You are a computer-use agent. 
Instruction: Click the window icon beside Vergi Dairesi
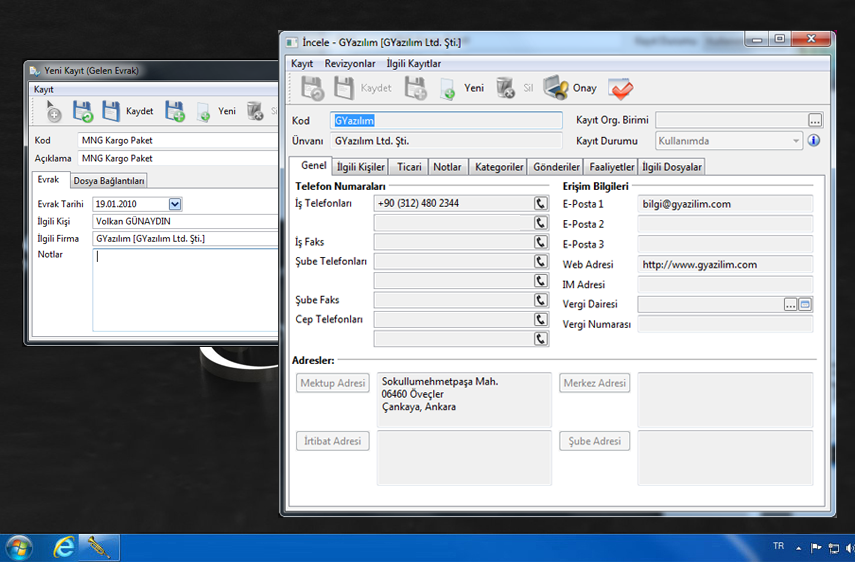click(x=805, y=304)
